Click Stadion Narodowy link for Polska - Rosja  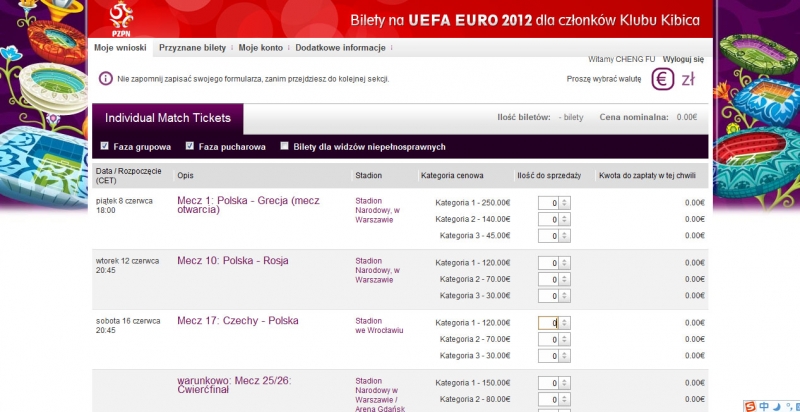378,270
